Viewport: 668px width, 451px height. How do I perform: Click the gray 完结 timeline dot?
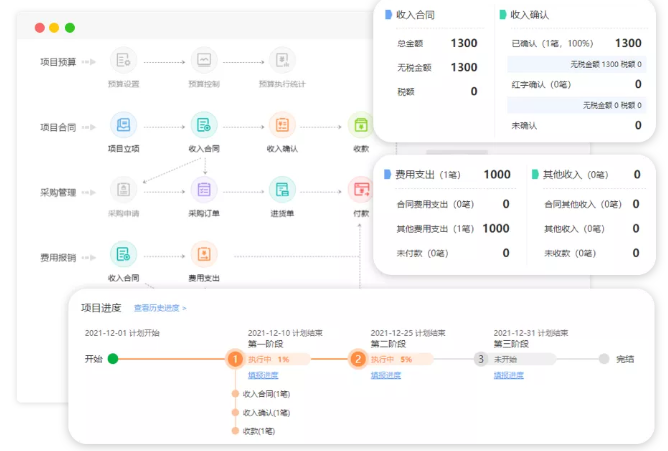(604, 359)
